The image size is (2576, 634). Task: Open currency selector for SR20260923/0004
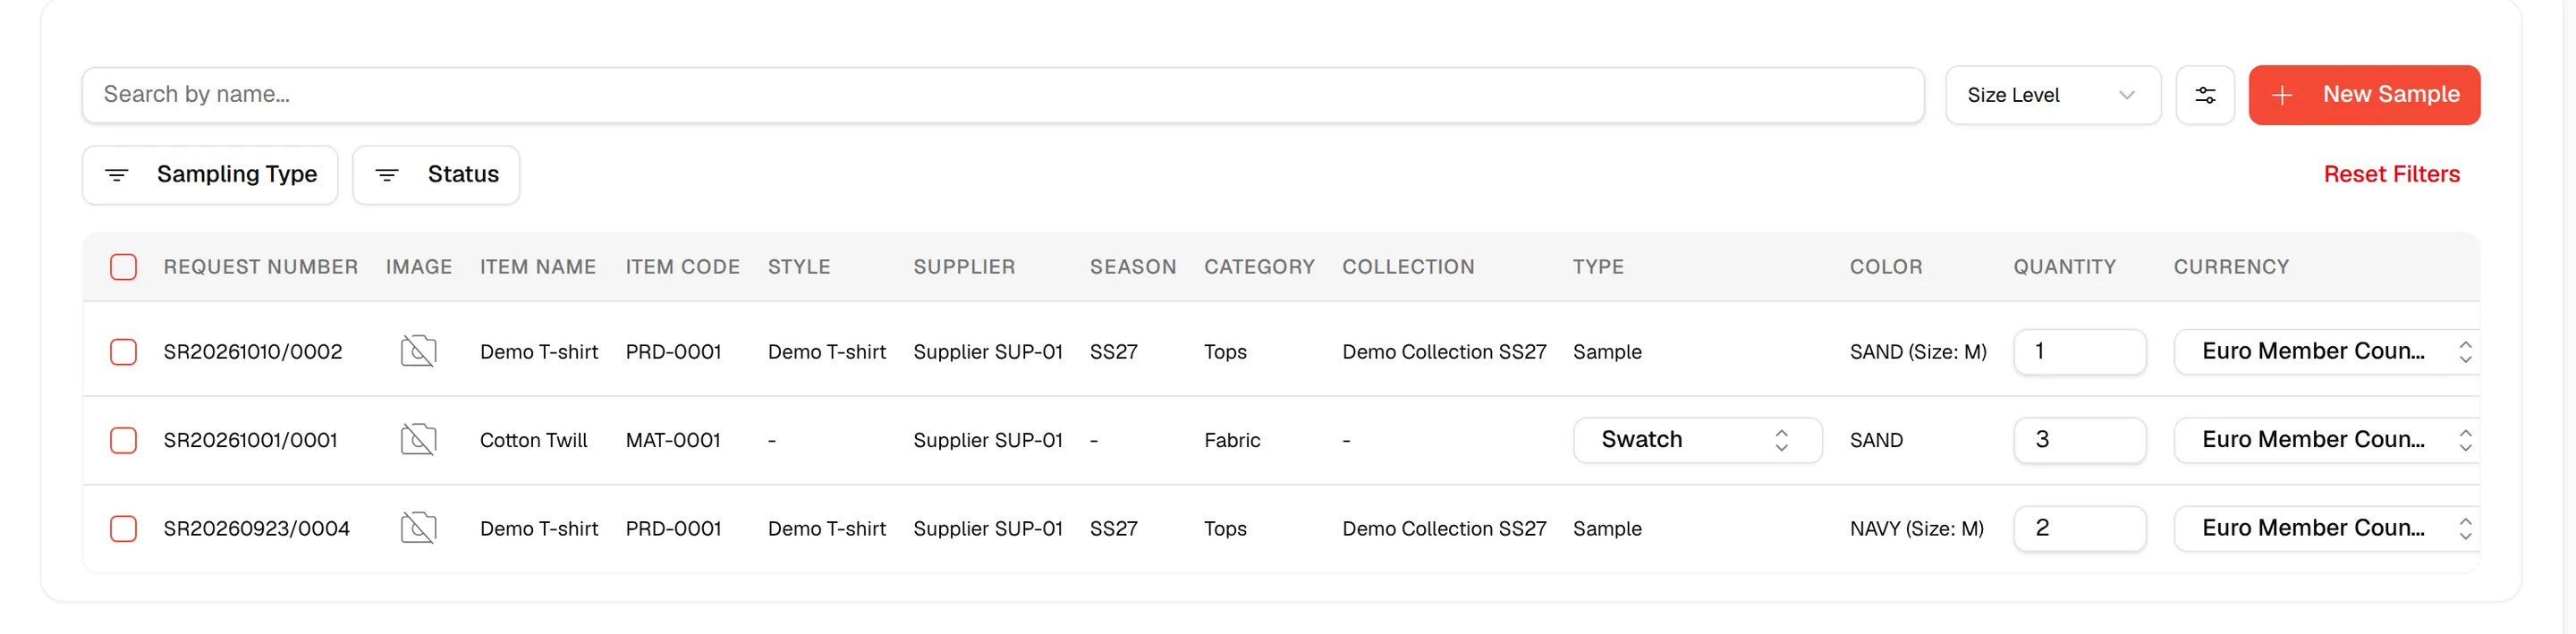pos(2326,528)
